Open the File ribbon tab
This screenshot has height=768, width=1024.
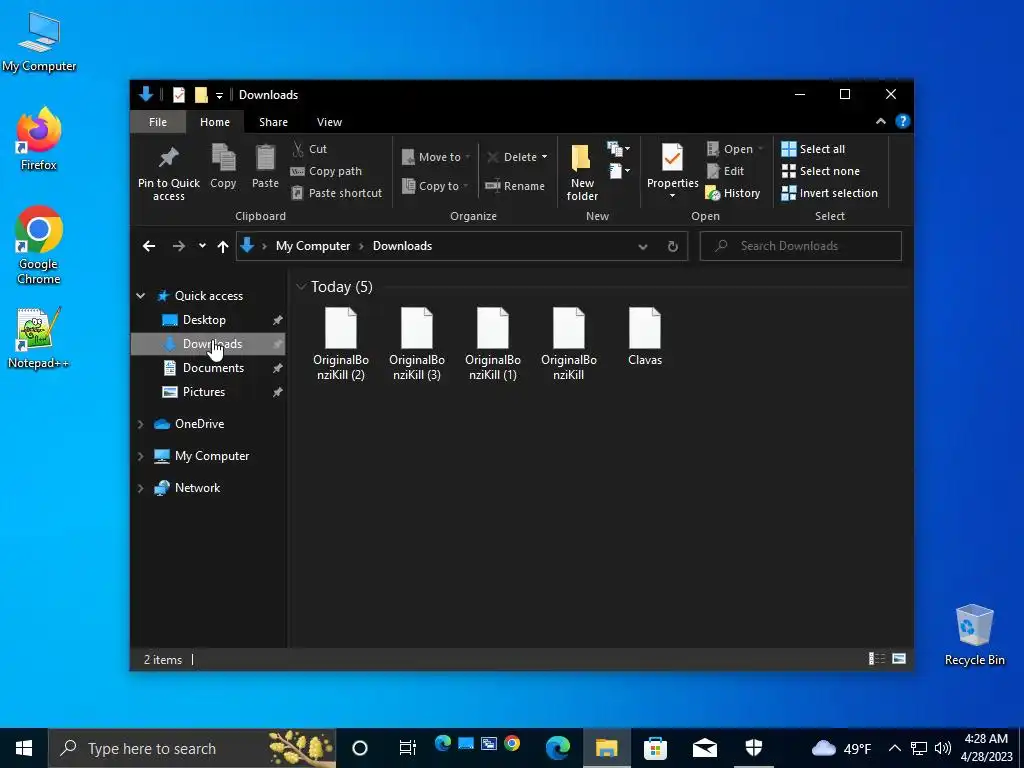point(158,122)
